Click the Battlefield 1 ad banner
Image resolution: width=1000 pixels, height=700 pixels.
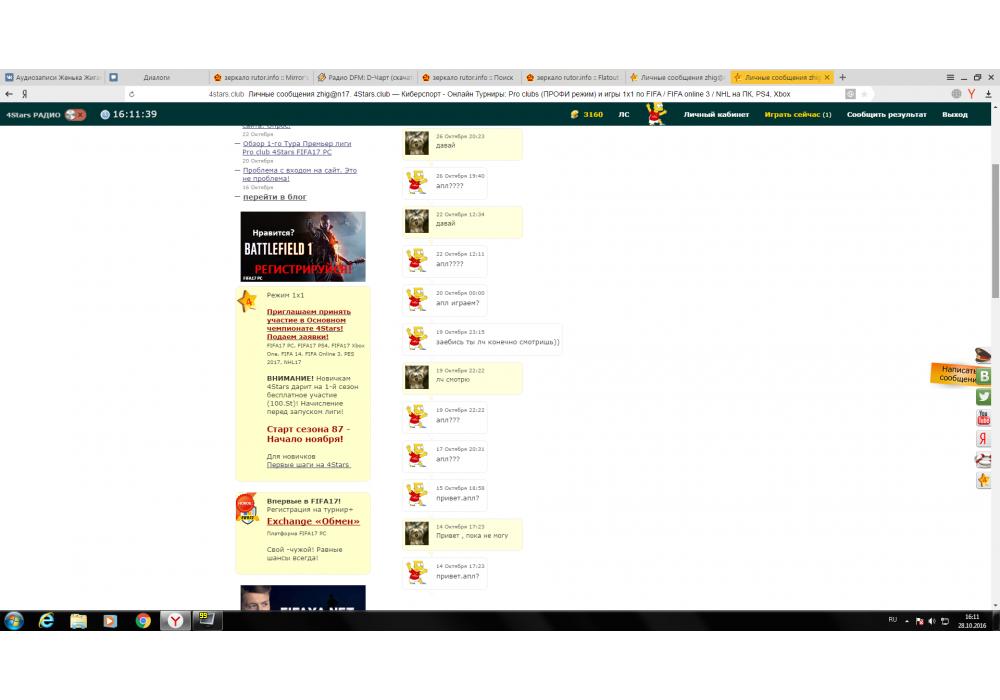click(303, 246)
